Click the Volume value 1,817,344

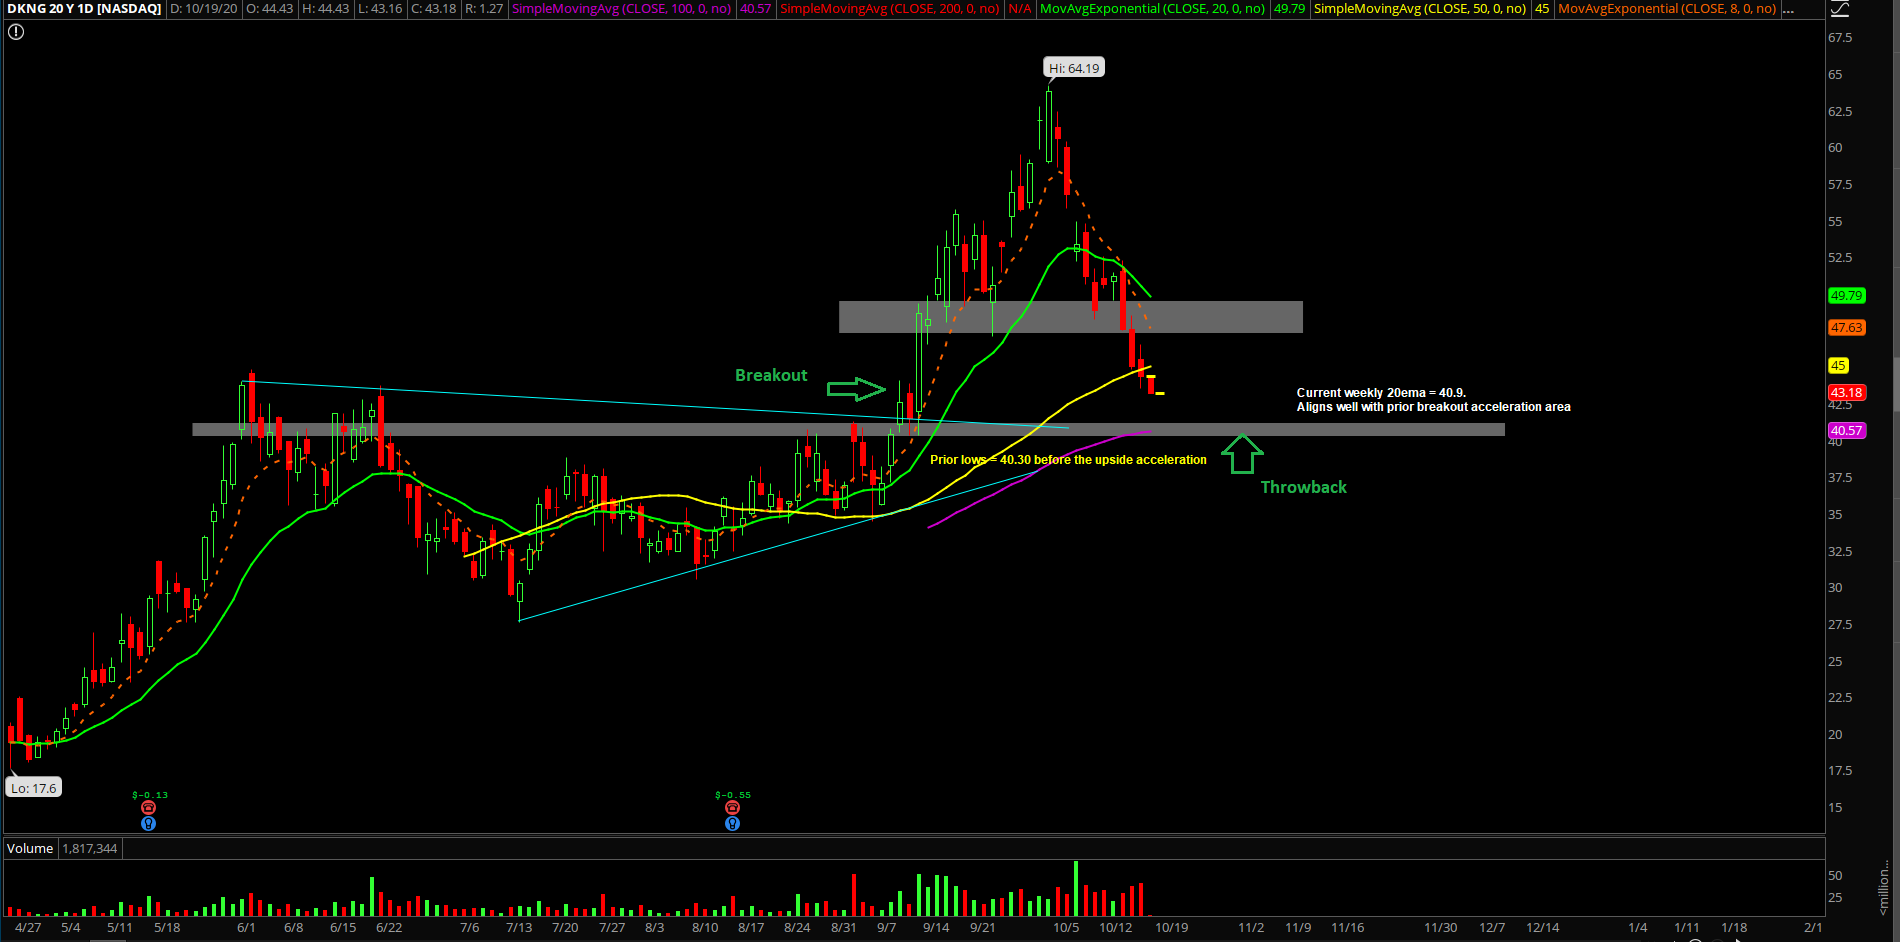[x=90, y=849]
